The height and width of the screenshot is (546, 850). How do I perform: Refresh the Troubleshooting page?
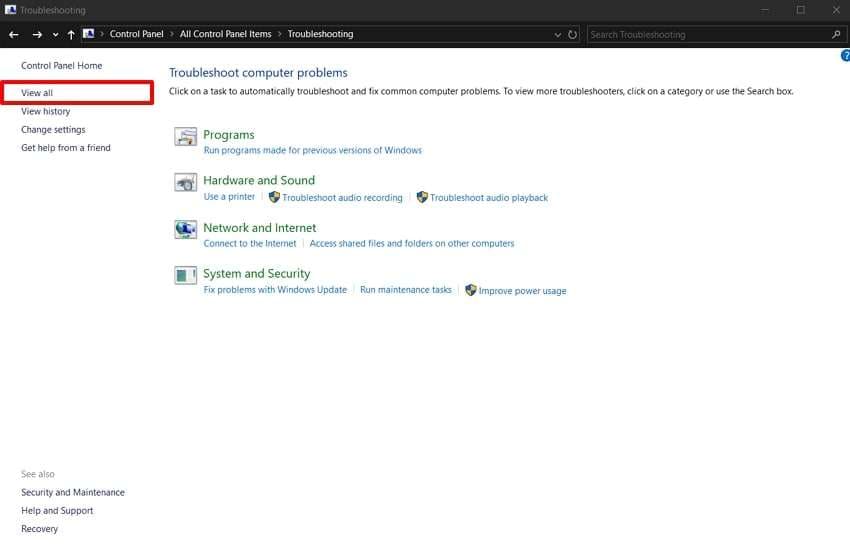coord(572,34)
